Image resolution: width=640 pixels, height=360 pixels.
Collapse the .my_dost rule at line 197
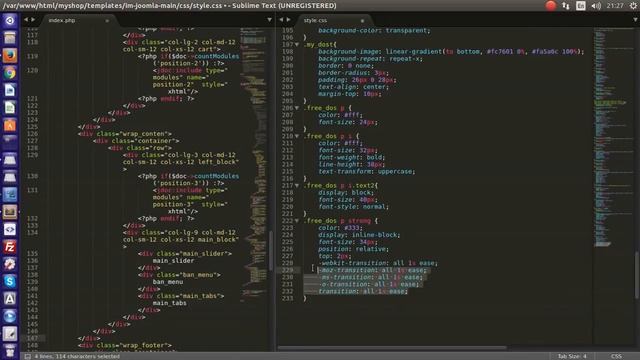pos(297,44)
